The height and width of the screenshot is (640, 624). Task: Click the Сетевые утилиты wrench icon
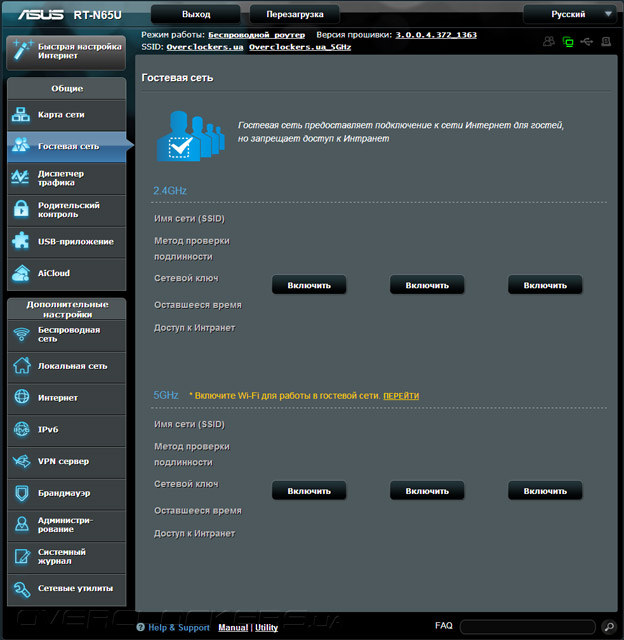[22, 589]
